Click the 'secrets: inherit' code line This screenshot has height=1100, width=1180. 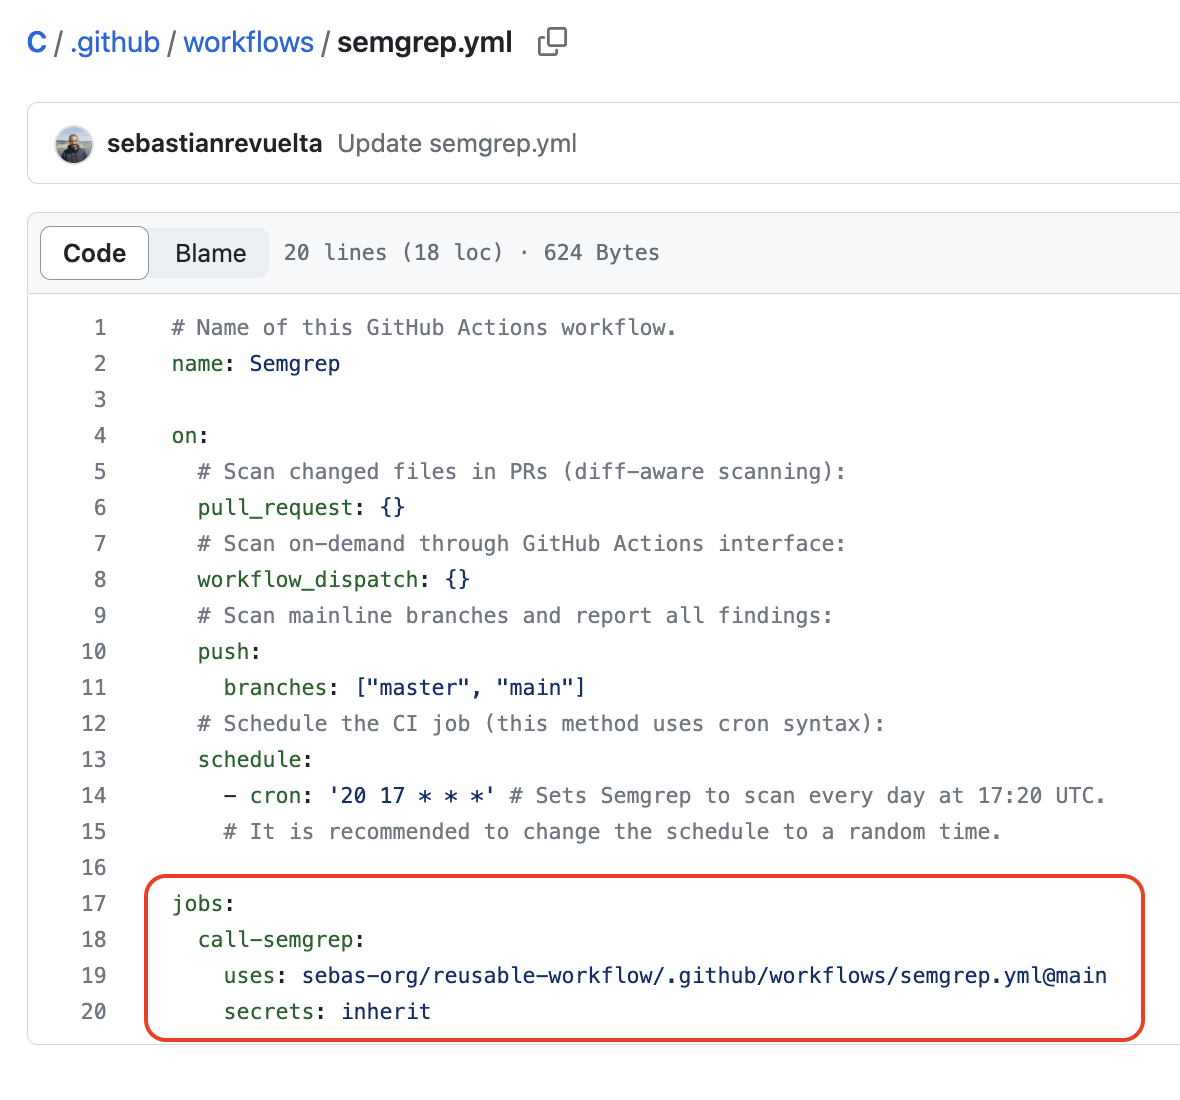pyautogui.click(x=327, y=1012)
